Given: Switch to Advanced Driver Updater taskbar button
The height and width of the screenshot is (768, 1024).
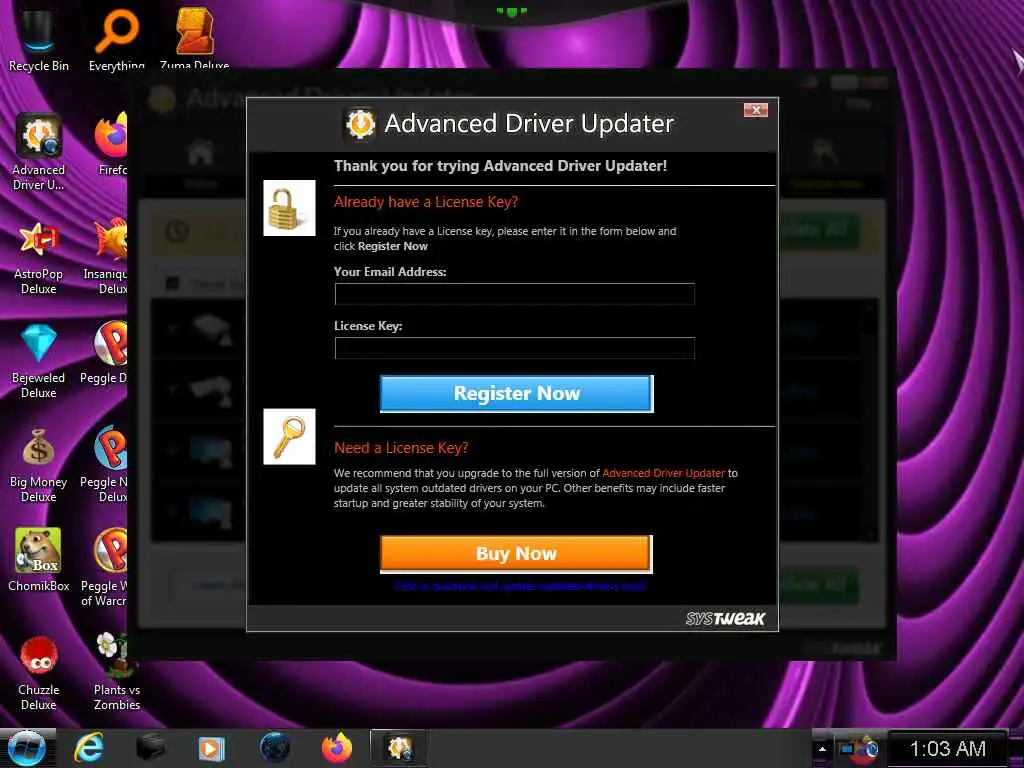Looking at the screenshot, I should 399,748.
